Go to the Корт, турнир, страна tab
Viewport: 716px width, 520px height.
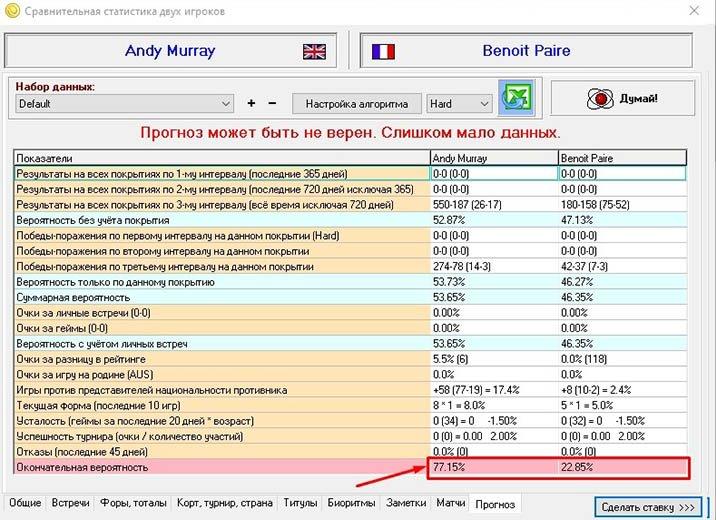(224, 503)
